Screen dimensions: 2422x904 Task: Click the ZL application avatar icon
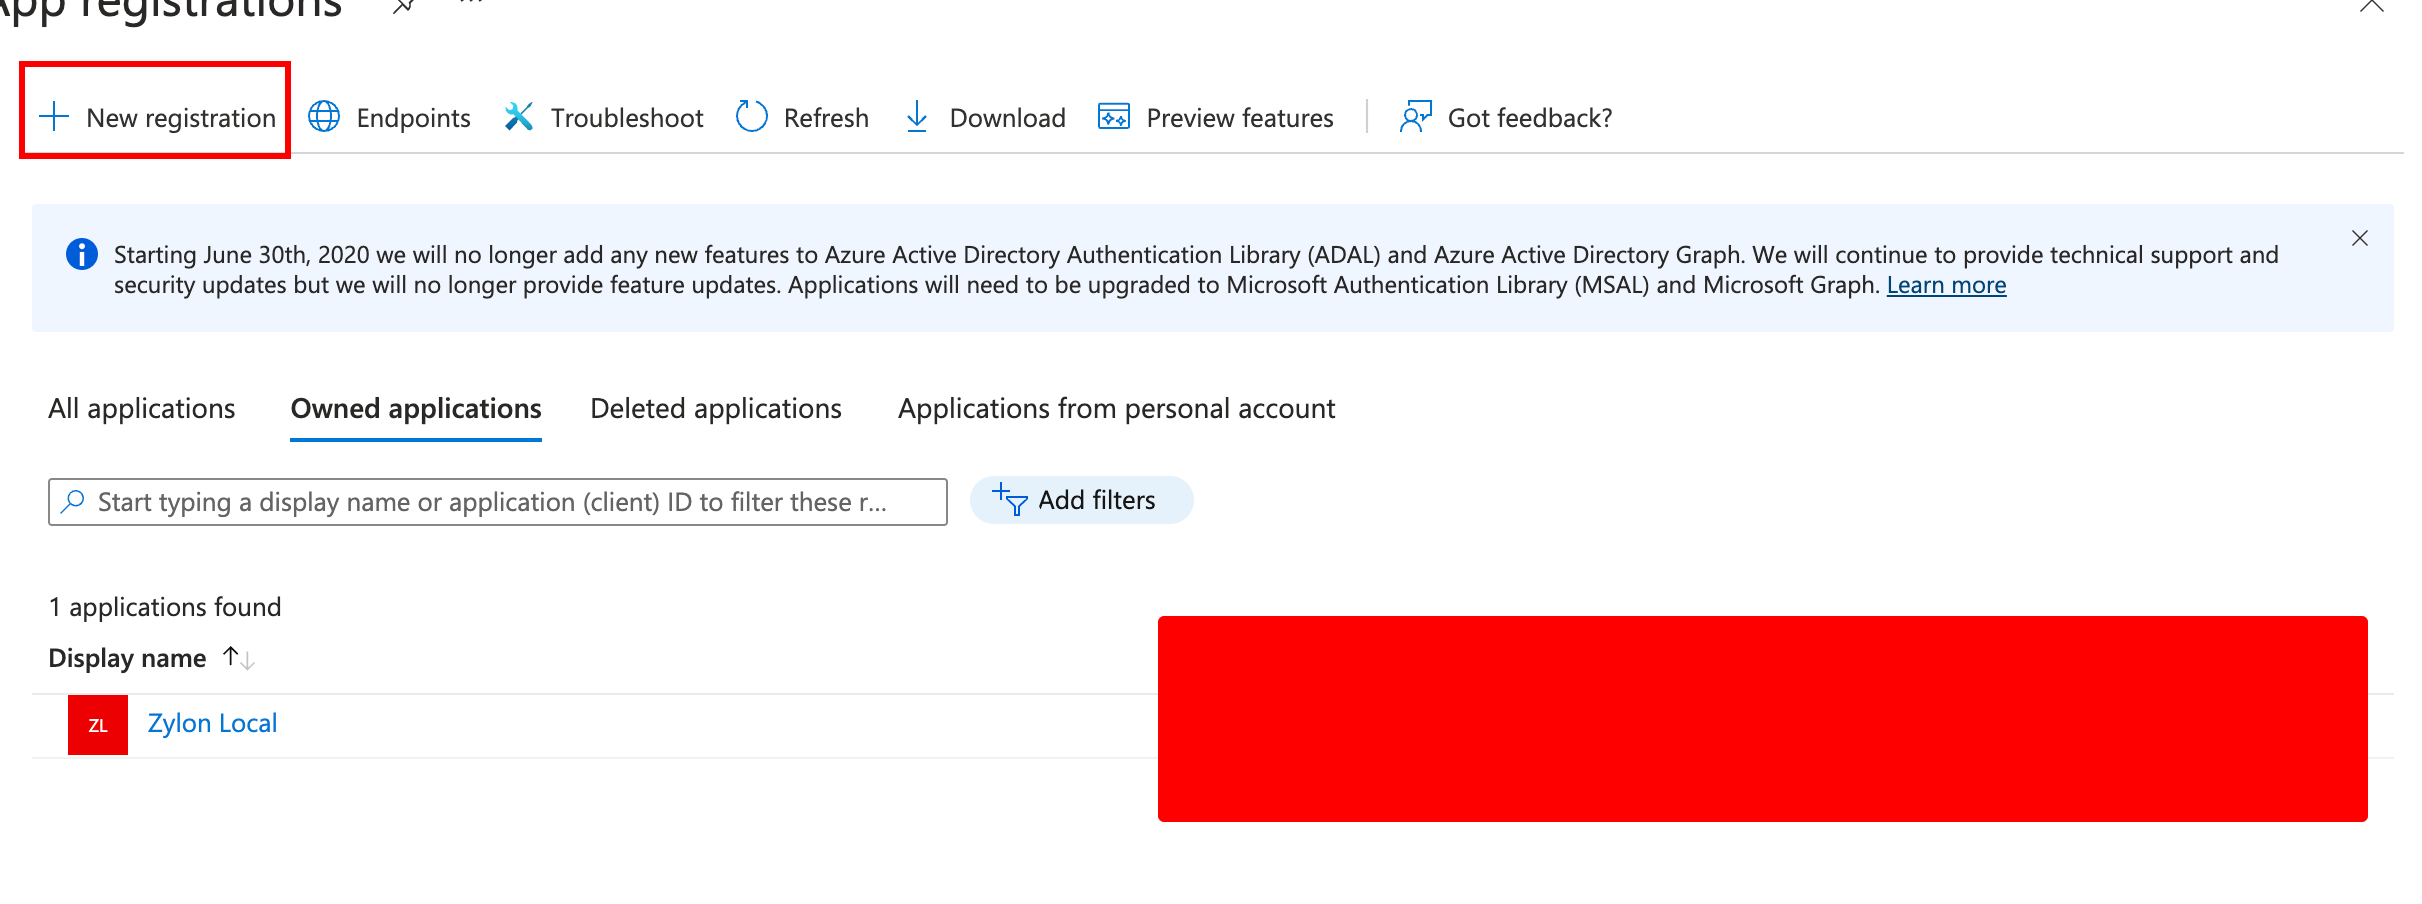tap(98, 725)
